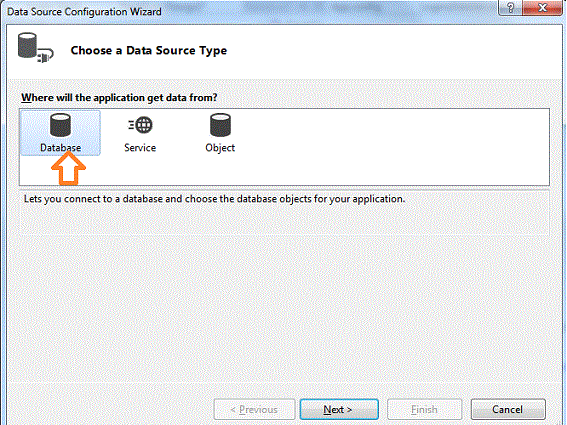Screen dimensions: 567x425
Task: Click the Cancel button
Action: (508, 409)
